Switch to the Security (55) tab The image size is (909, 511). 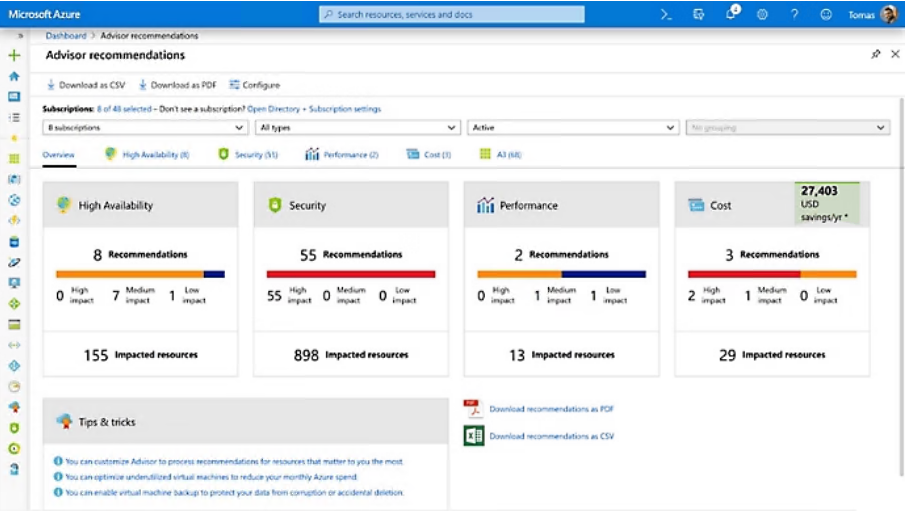click(248, 155)
